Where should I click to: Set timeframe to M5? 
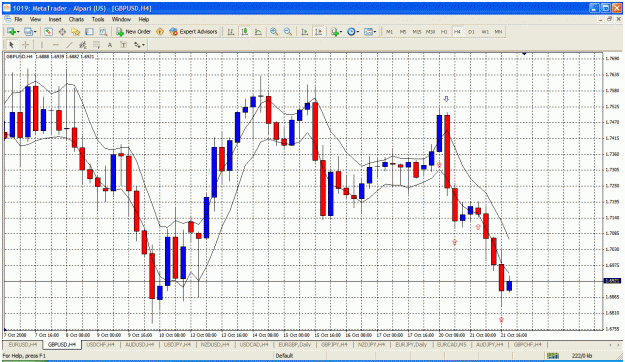(x=403, y=32)
